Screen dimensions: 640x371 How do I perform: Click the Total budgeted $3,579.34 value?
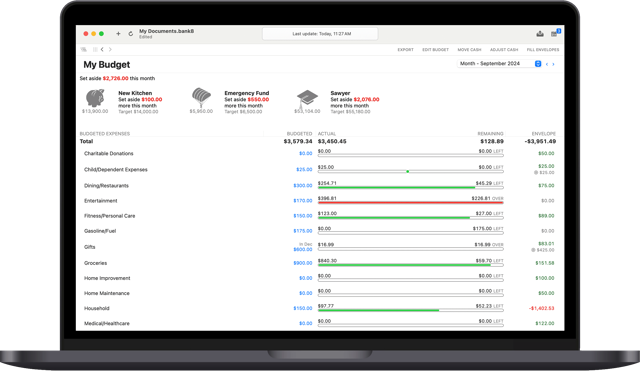[x=298, y=141]
